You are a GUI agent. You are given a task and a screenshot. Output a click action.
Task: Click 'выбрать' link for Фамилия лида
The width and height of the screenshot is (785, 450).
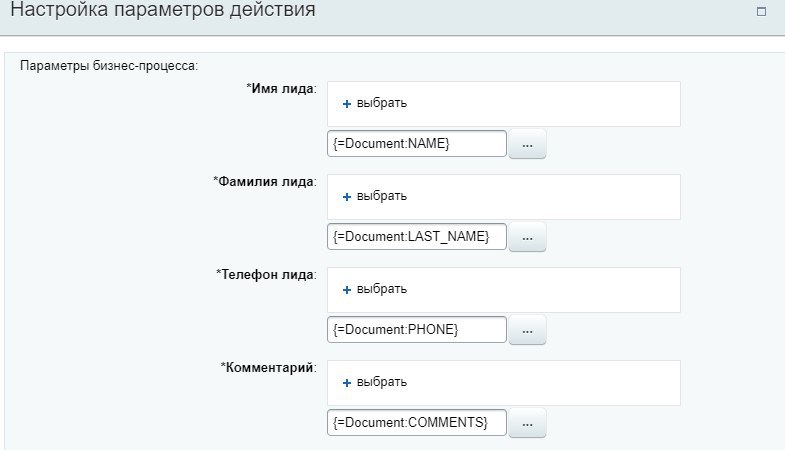point(381,196)
